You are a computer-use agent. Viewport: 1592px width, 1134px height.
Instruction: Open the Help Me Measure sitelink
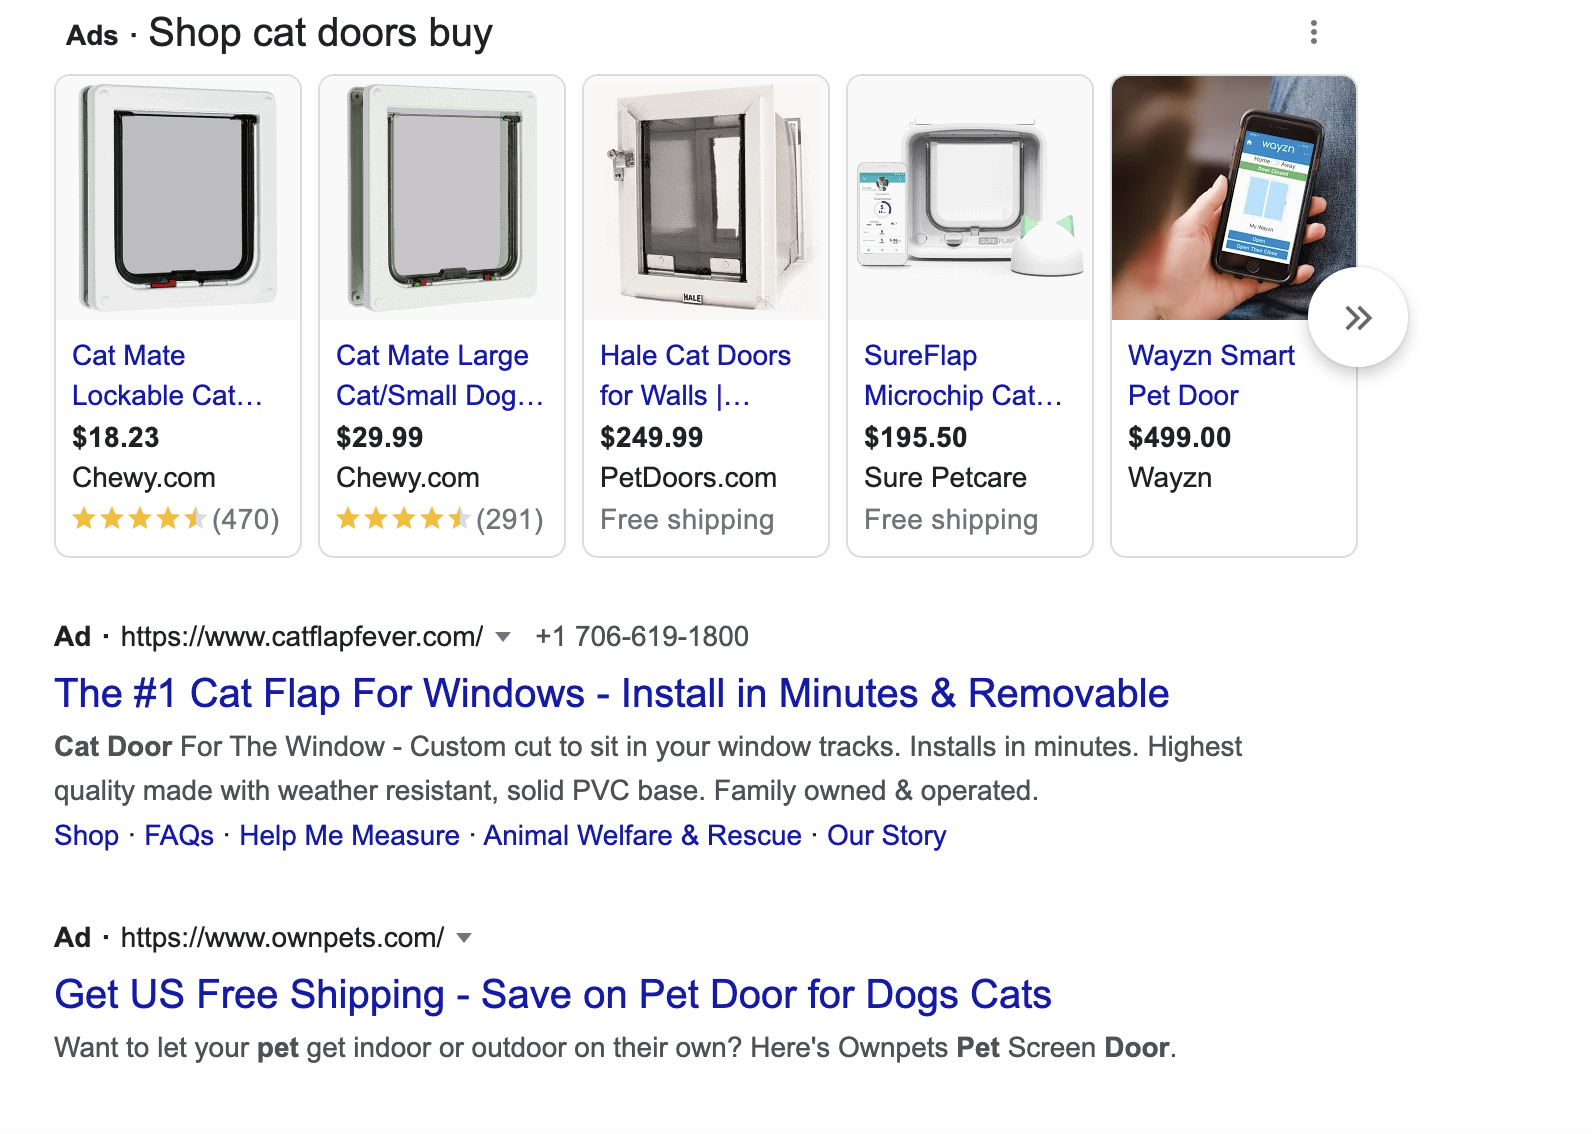coord(349,836)
